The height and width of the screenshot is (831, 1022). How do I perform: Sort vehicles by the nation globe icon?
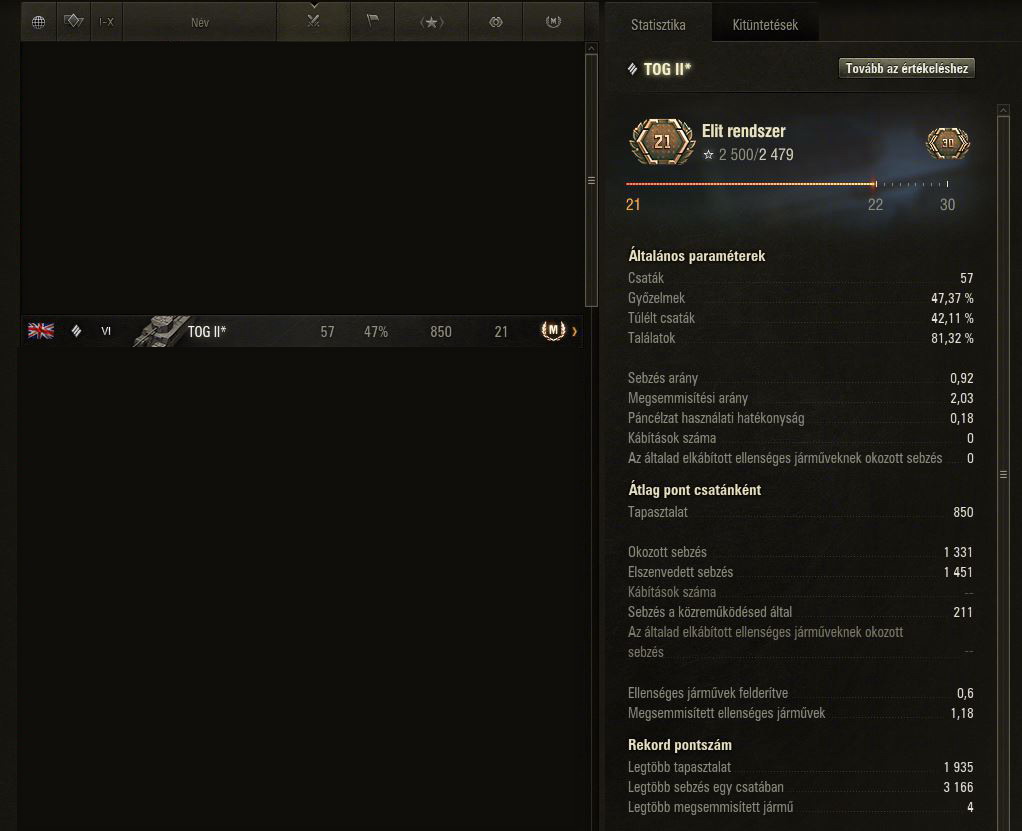click(x=38, y=22)
